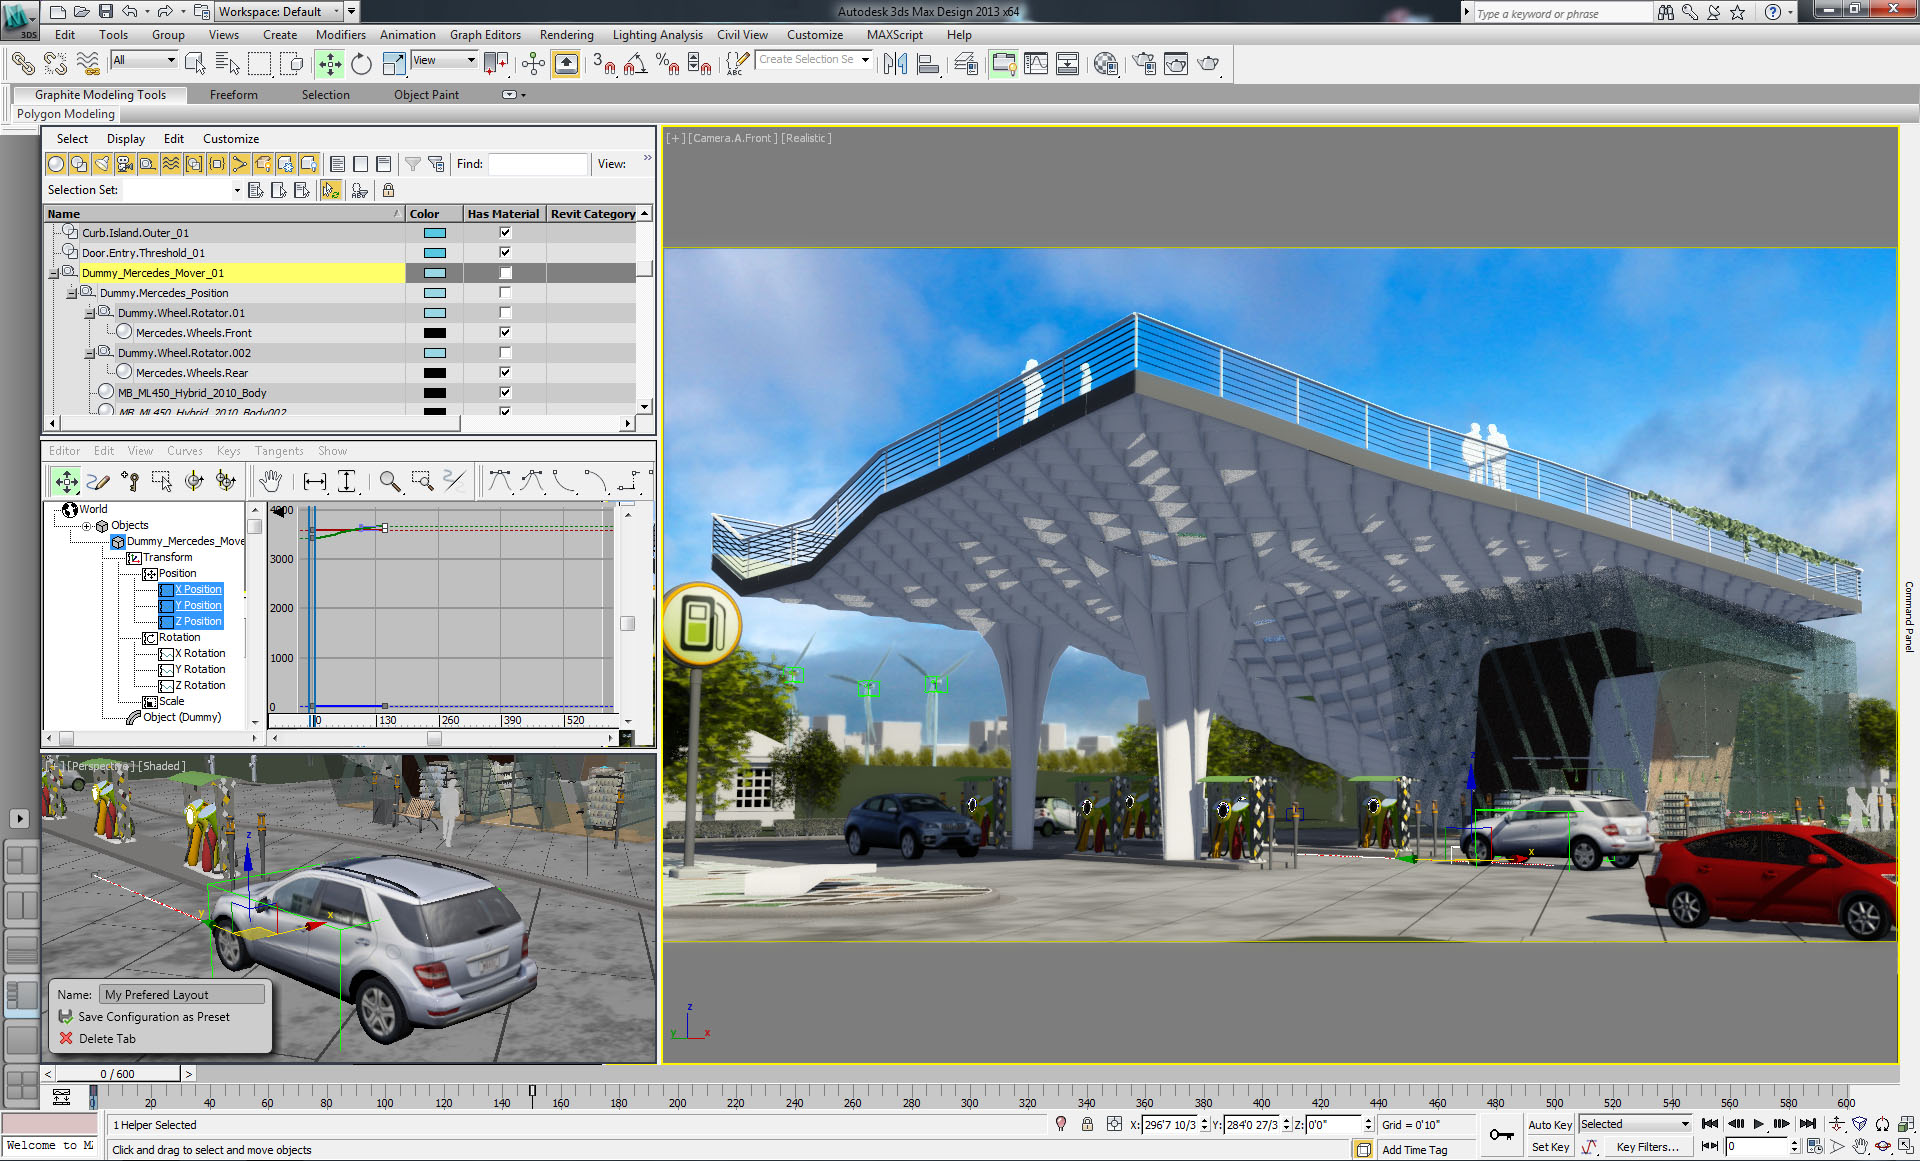
Task: Click the Zoom tool in curve editor
Action: pos(389,481)
